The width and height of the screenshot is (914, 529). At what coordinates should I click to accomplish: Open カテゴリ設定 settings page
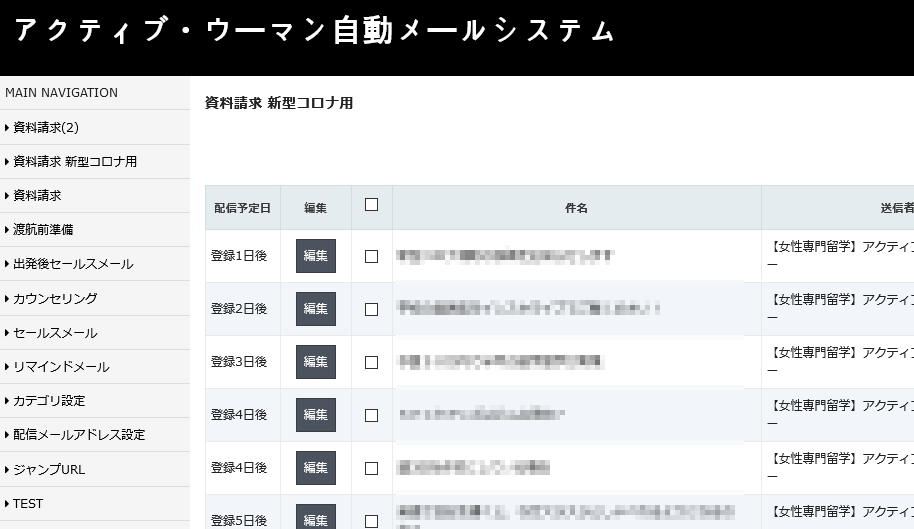coord(49,401)
